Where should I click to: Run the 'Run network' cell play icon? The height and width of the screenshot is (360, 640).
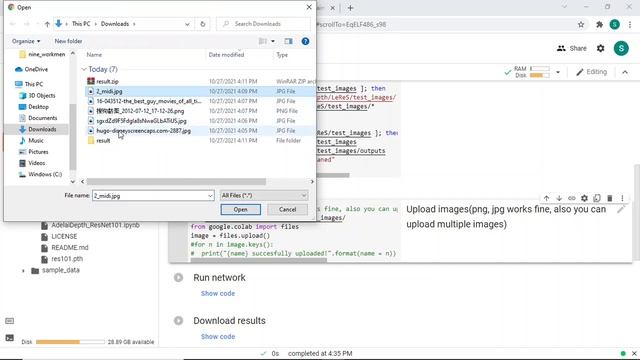(178, 278)
